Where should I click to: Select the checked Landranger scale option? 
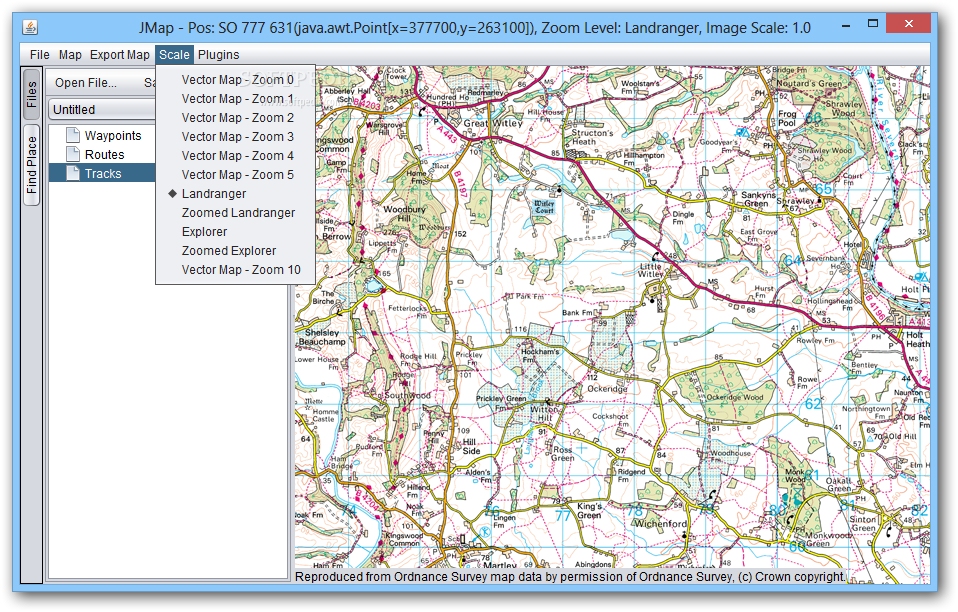[236, 194]
